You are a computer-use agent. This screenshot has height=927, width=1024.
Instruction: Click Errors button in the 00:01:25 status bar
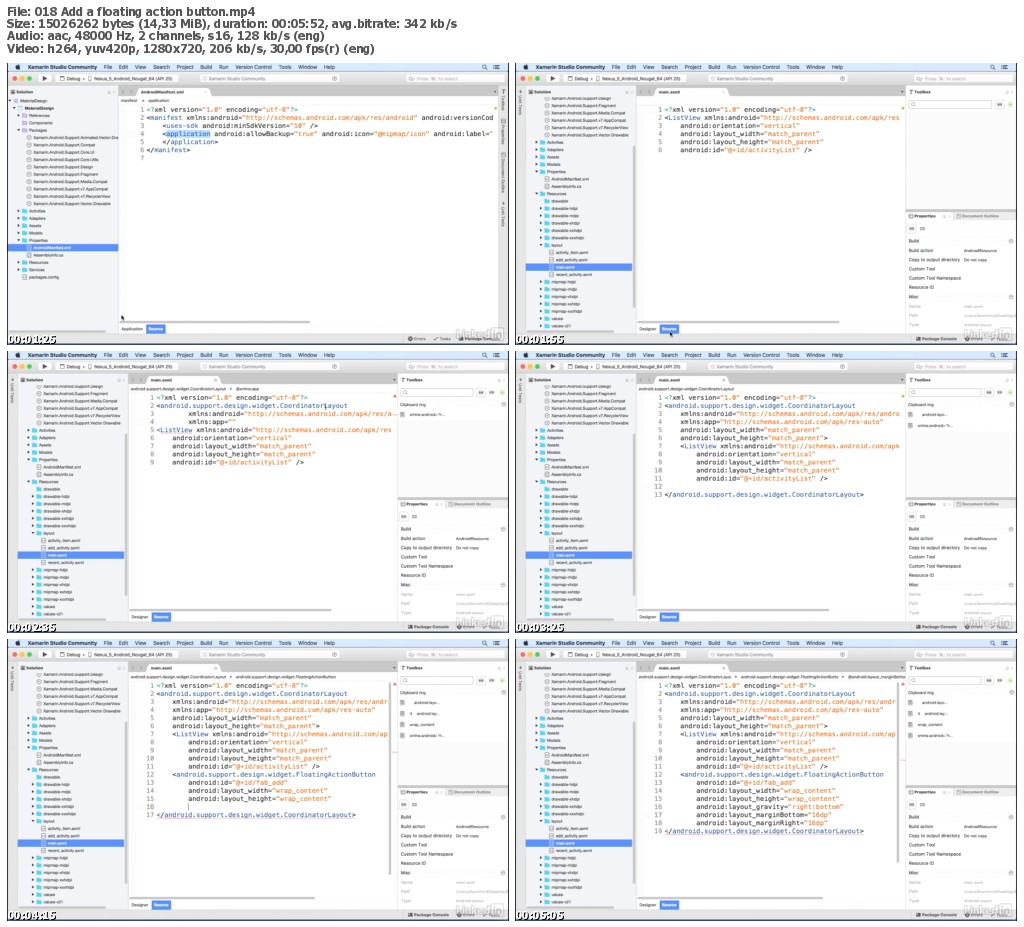417,338
